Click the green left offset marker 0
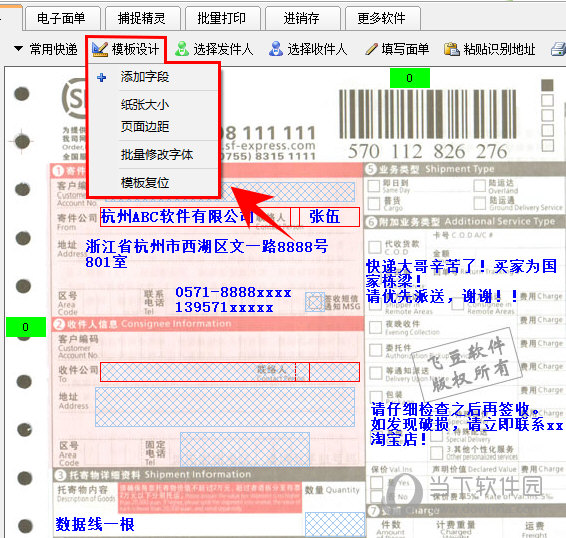Viewport: 566px width, 538px height. point(26,327)
